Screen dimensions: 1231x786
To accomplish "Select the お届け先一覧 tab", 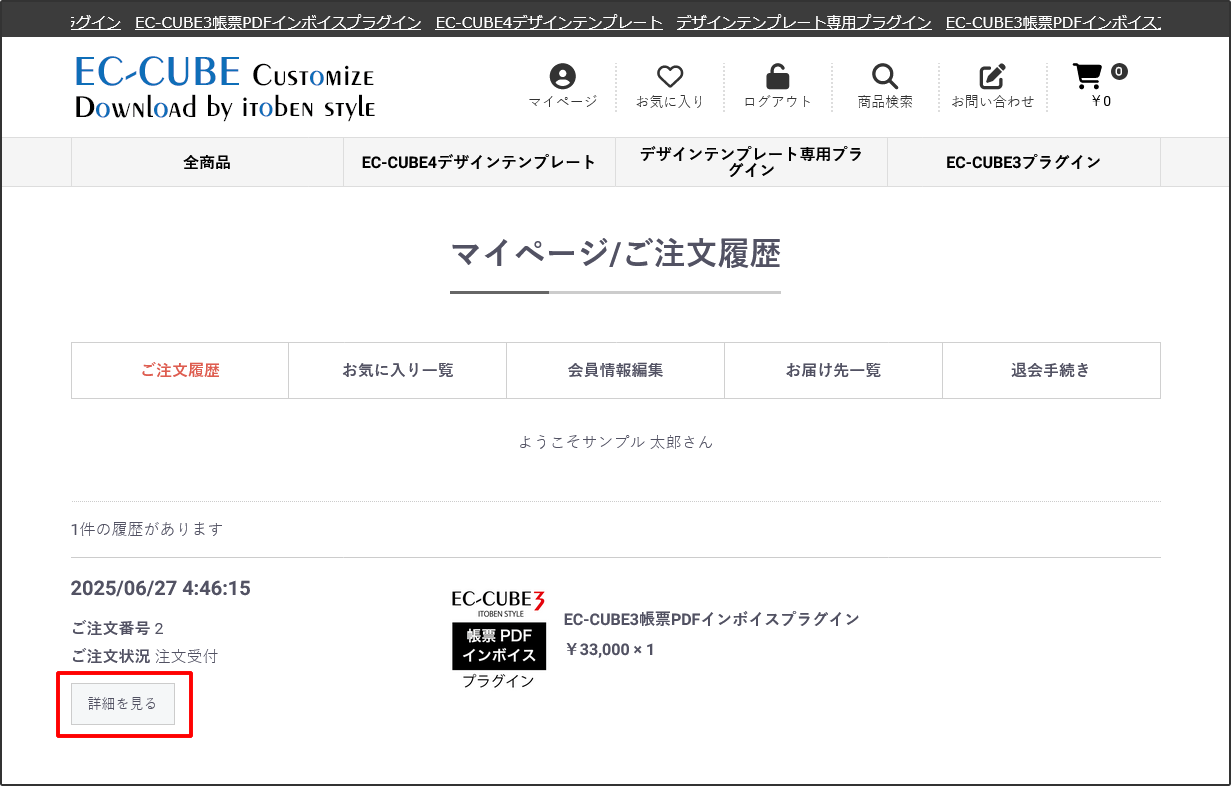I will pos(834,370).
